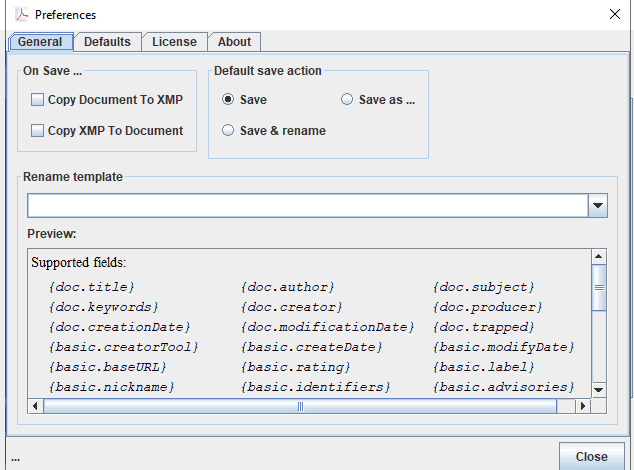Open the About tab
The height and width of the screenshot is (470, 634).
tap(235, 41)
